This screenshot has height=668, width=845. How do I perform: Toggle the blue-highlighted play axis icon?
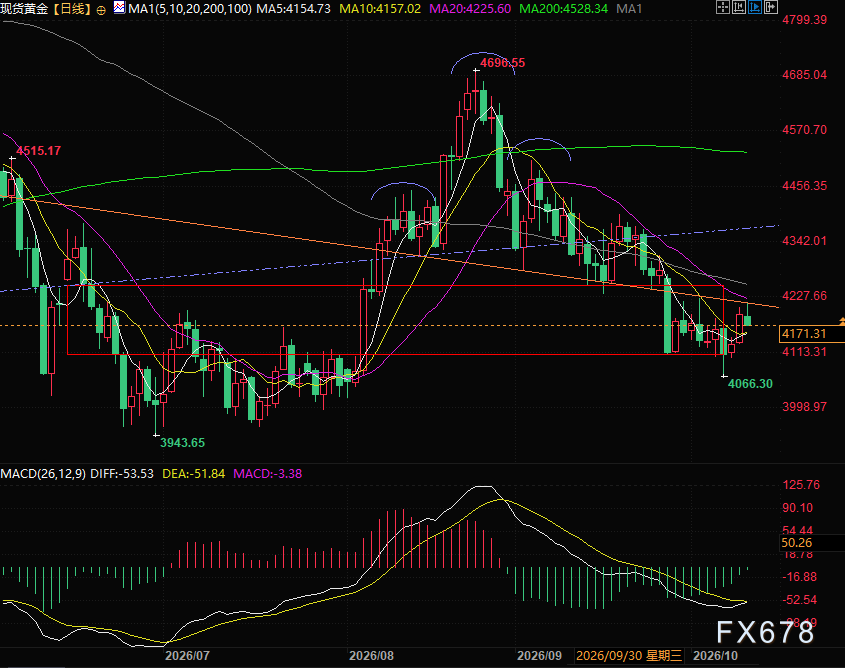[x=754, y=7]
